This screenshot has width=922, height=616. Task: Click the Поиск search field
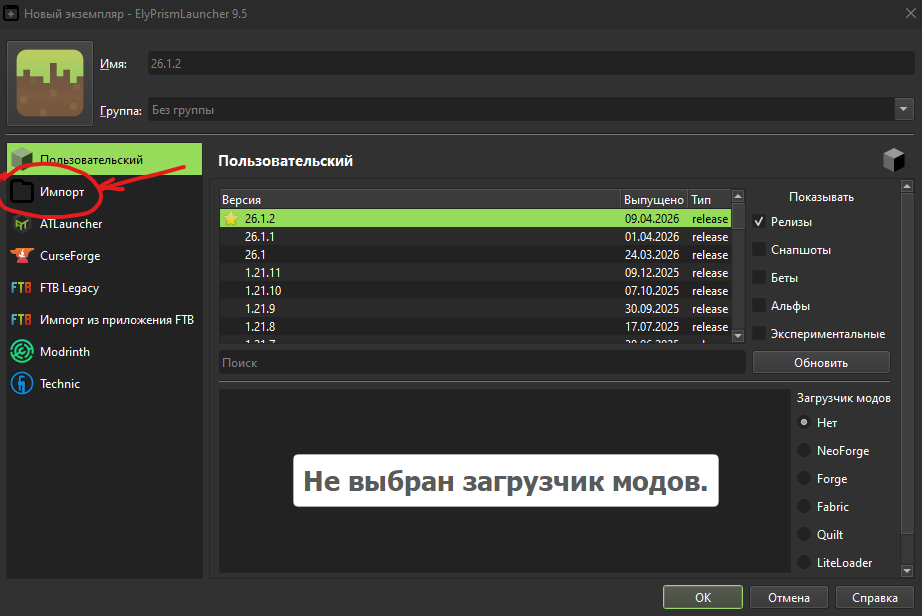[x=482, y=363]
